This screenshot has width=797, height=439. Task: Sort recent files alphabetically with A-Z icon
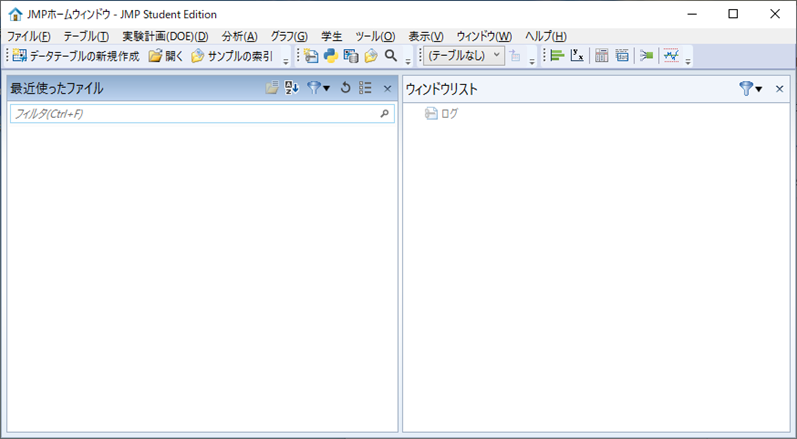[292, 89]
